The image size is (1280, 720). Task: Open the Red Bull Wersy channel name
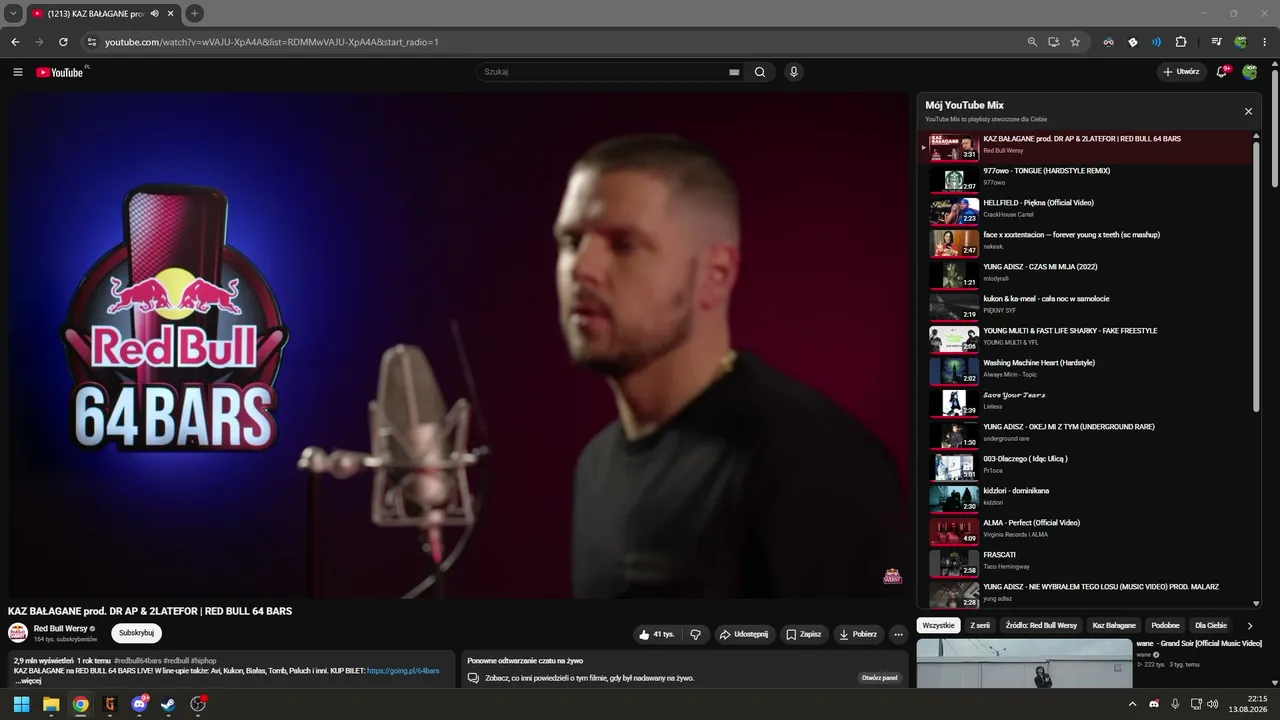[x=61, y=629]
